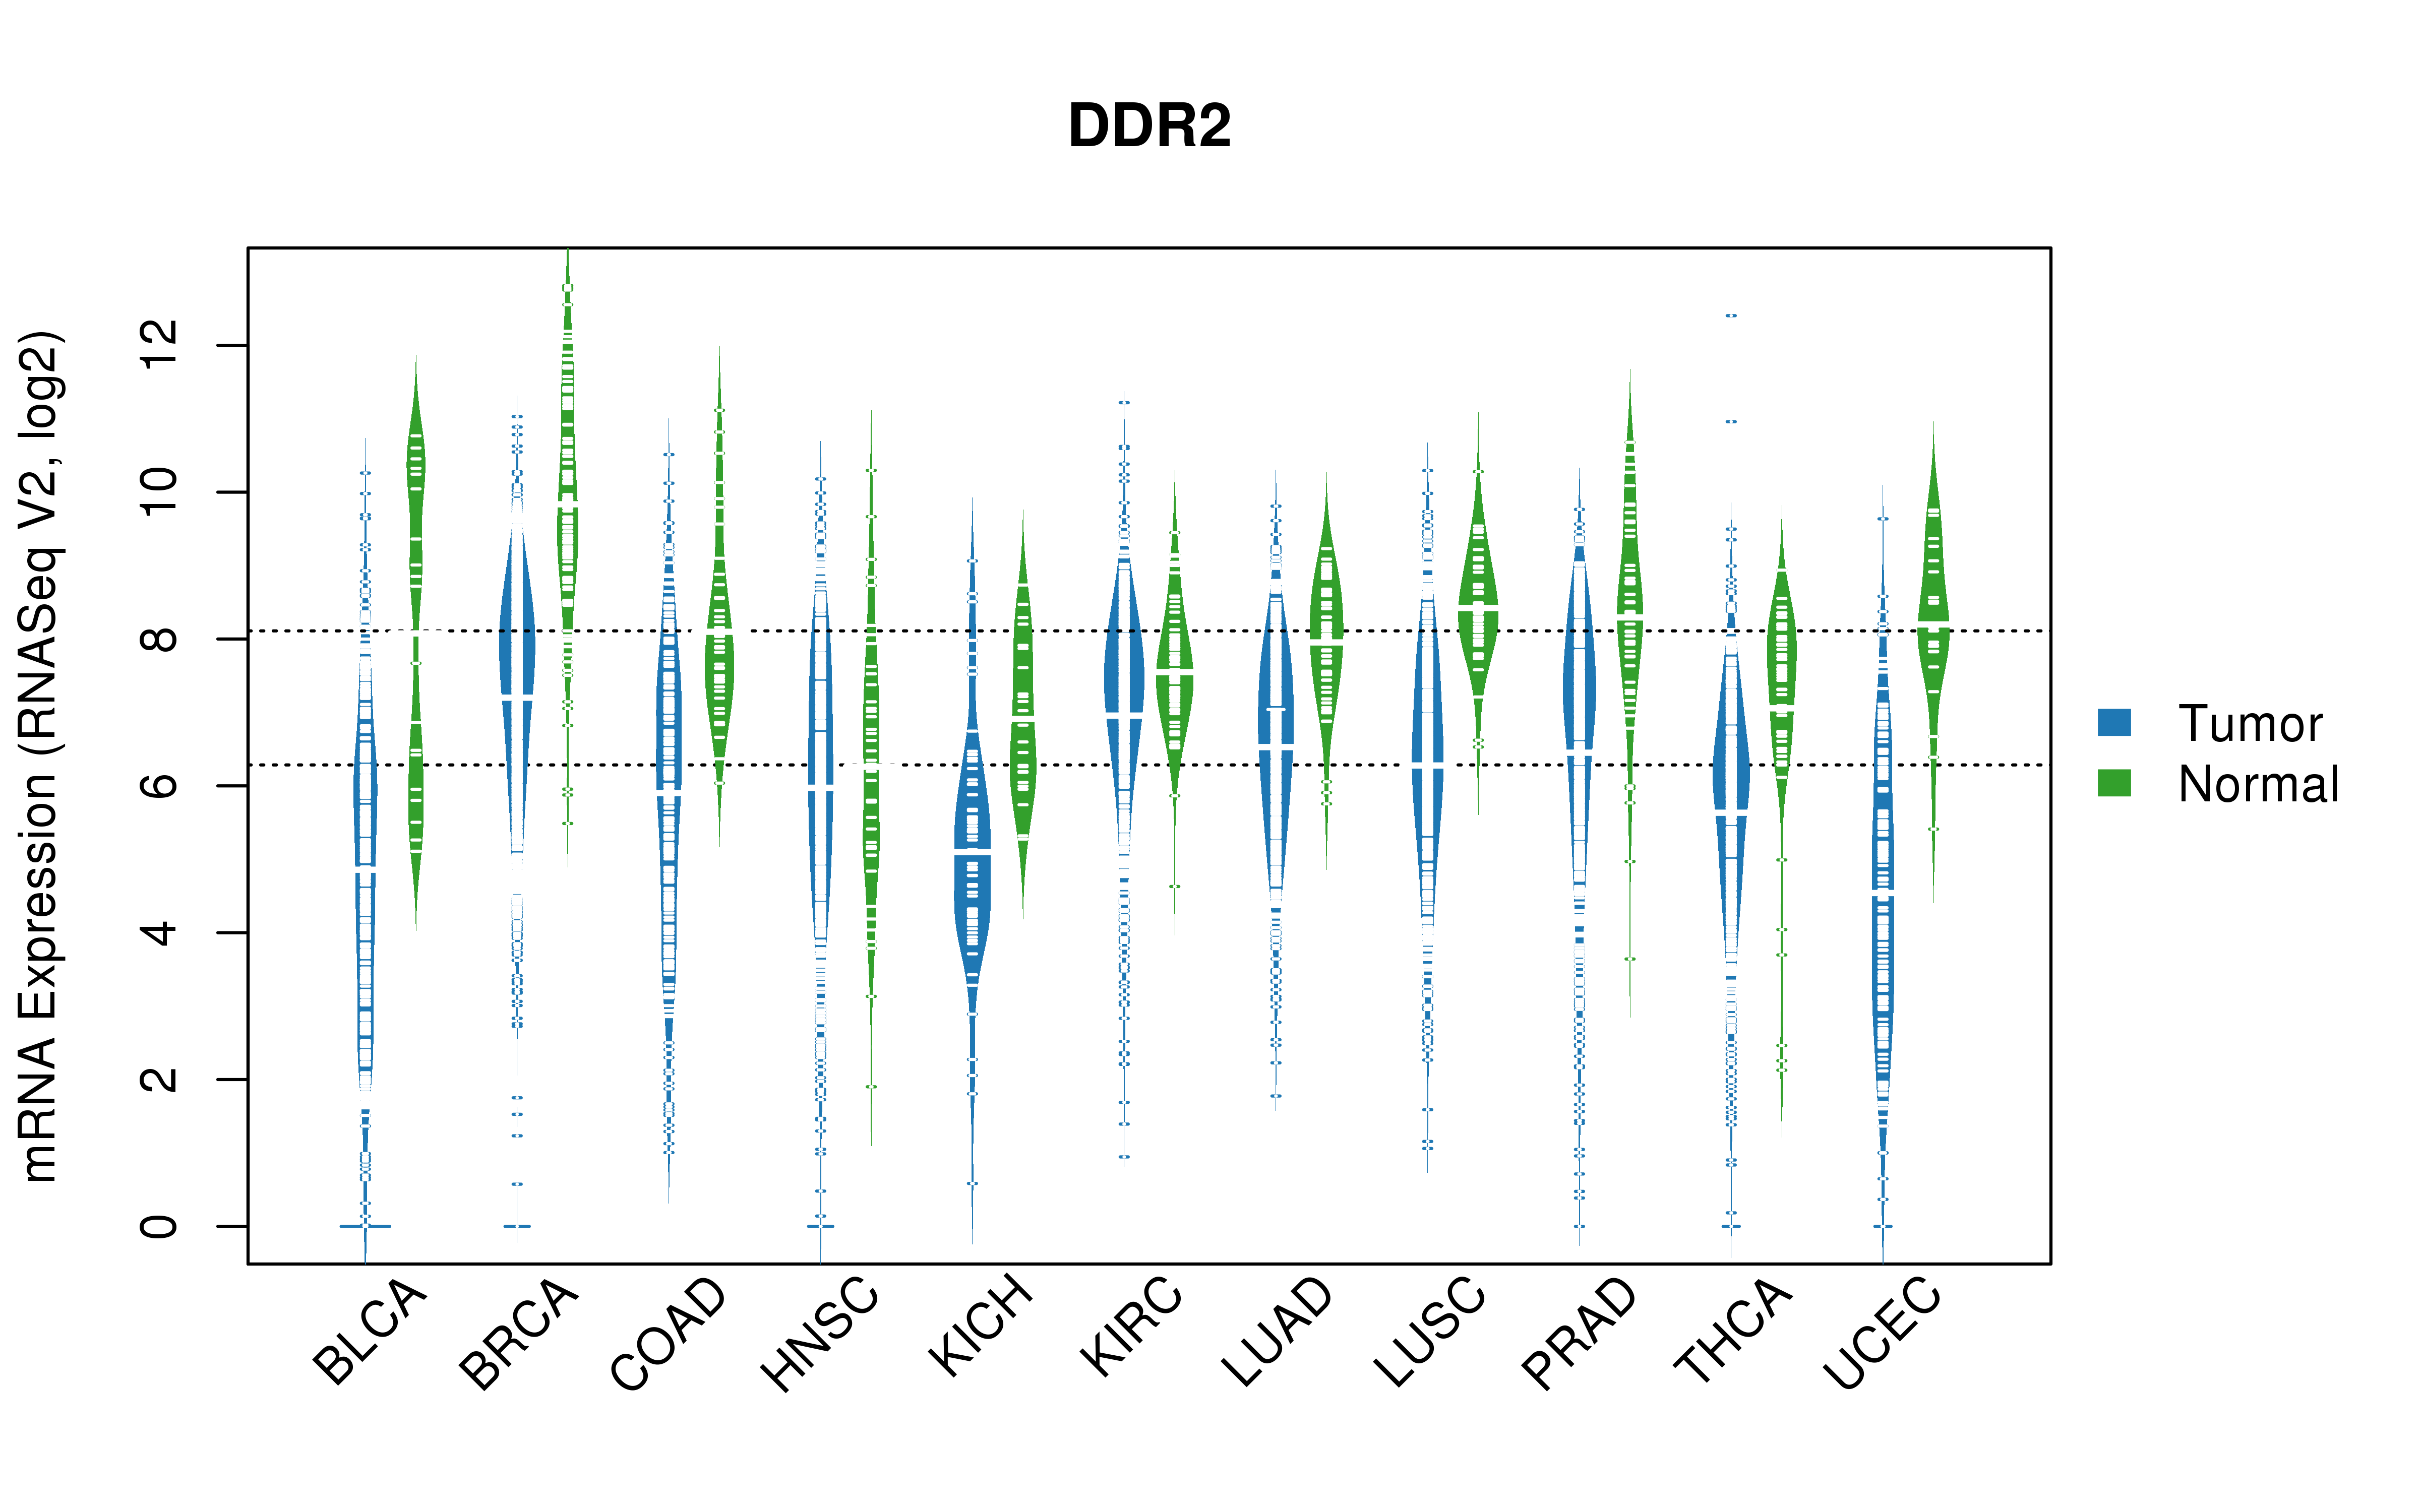Click the y-axis tick label 12
Viewport: 2420px width, 1512px height.
(x=158, y=345)
